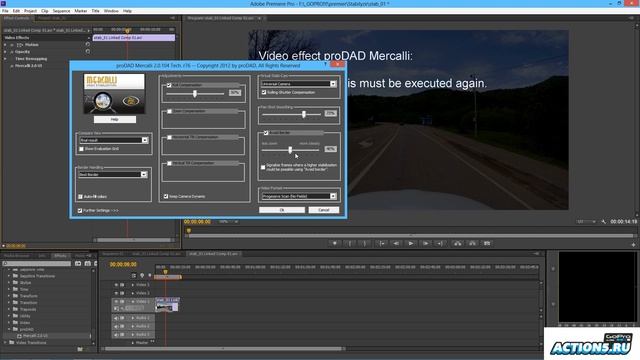Enable the Zoom Compensation checkbox

coord(169,111)
